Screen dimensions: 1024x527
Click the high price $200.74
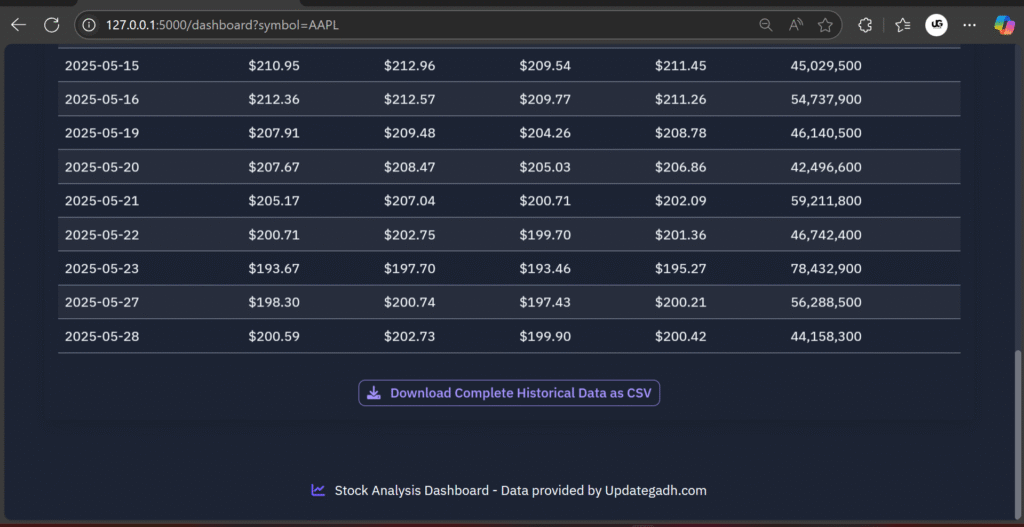pyautogui.click(x=409, y=303)
